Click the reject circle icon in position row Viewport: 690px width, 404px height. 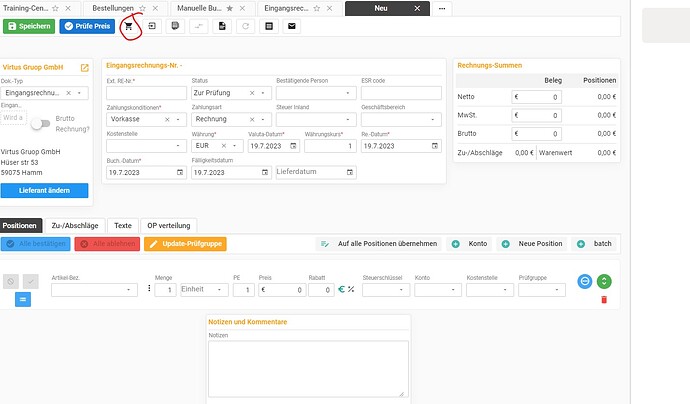pyautogui.click(x=11, y=281)
